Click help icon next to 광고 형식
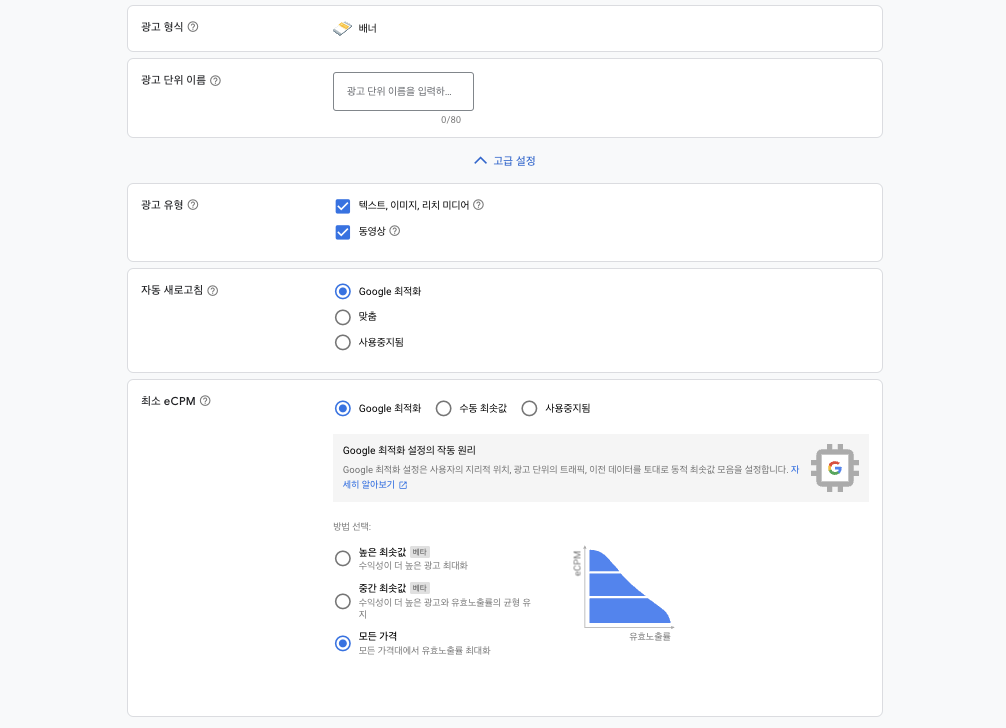This screenshot has width=1006, height=728. pyautogui.click(x=192, y=27)
